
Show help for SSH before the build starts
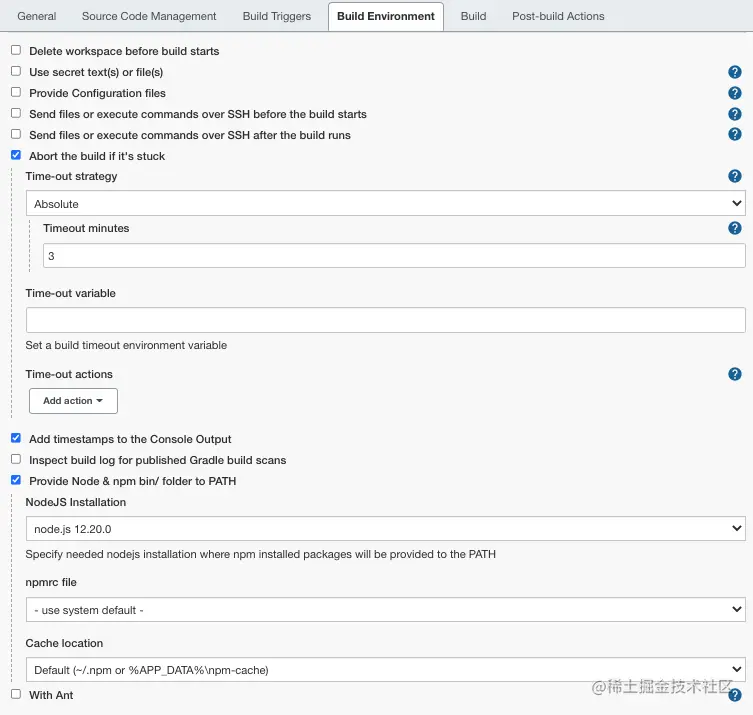coord(734,114)
